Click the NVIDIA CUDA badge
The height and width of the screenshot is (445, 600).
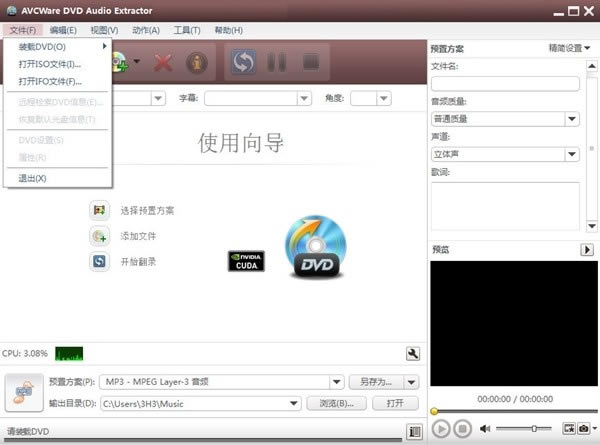pyautogui.click(x=246, y=261)
